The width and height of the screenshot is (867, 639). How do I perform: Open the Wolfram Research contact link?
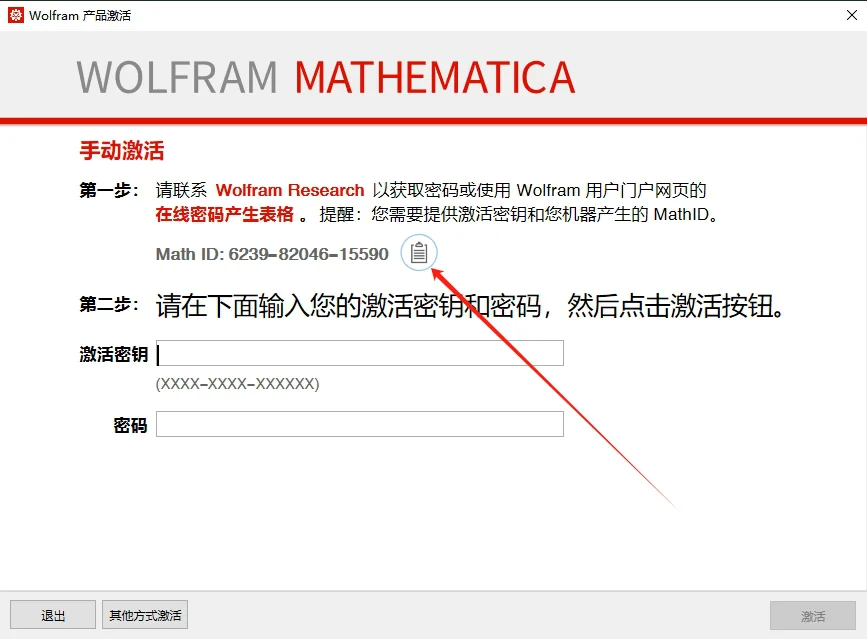(290, 190)
